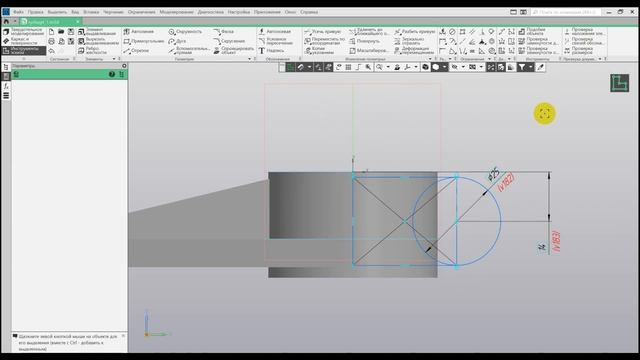Expand the Изменение геометрии panel arrow
Image resolution: width=640 pixels, height=360 pixels.
coord(430,59)
